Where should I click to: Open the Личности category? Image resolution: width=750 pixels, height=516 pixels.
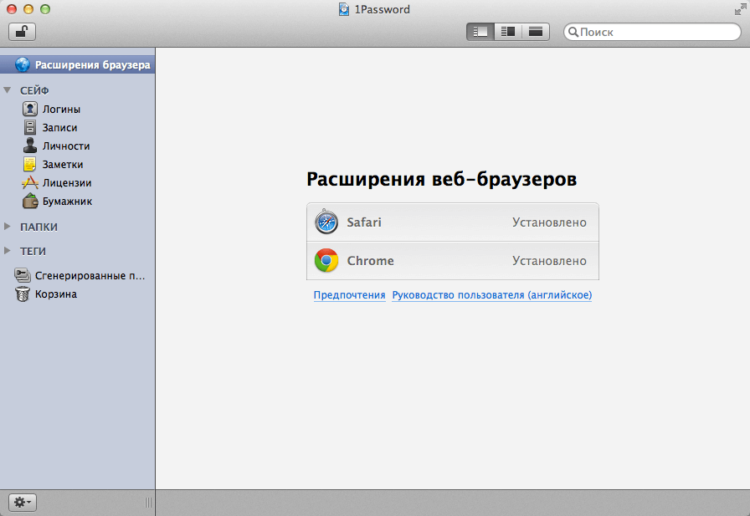[x=66, y=146]
